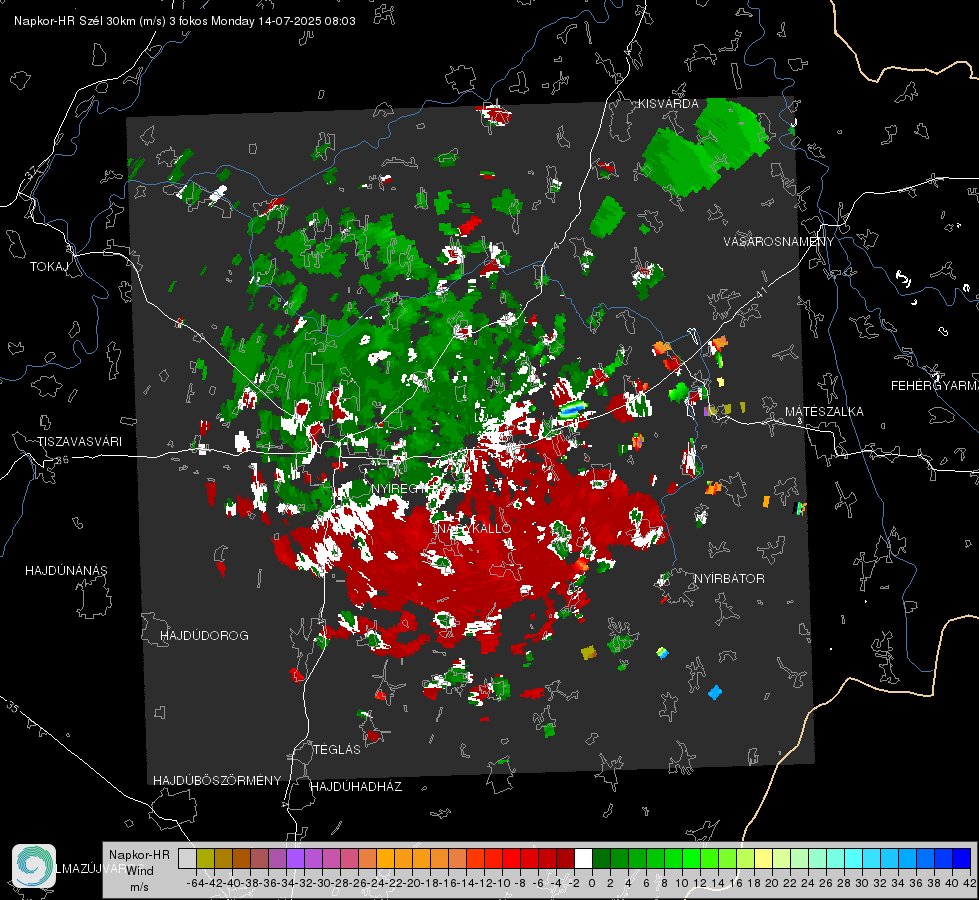Click the pale yellow legend swatch near 18
This screenshot has height=900, width=979.
point(764,858)
